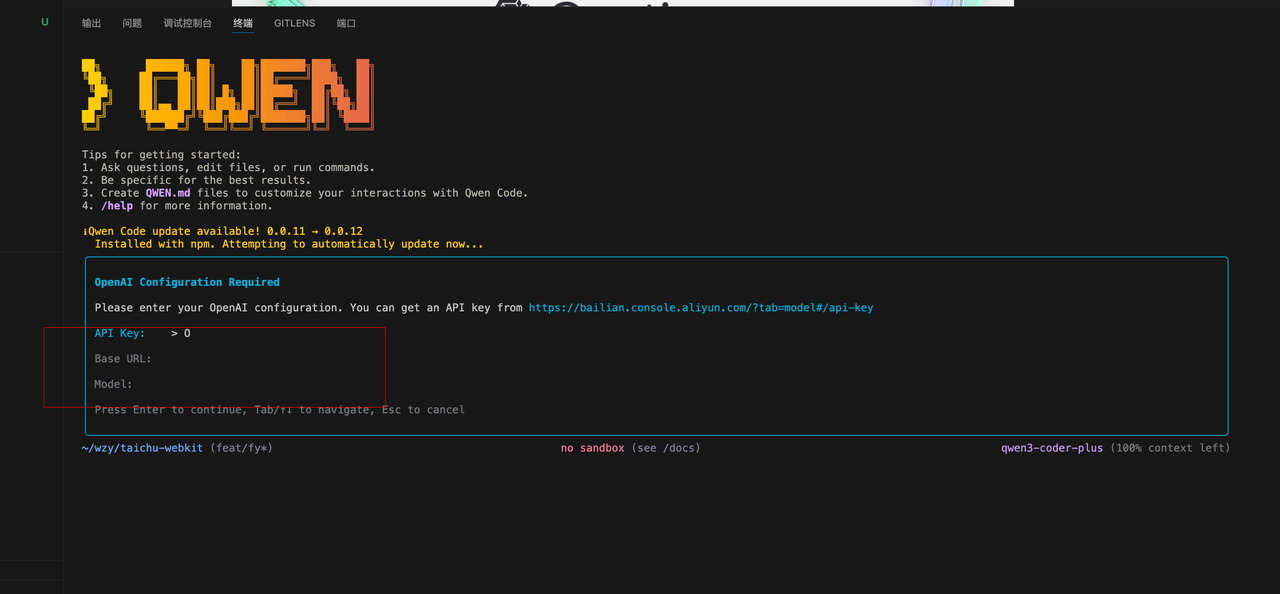This screenshot has height=594, width=1280.
Task: Click the ~/wzy/taichu-webkit path in footer
Action: point(142,448)
